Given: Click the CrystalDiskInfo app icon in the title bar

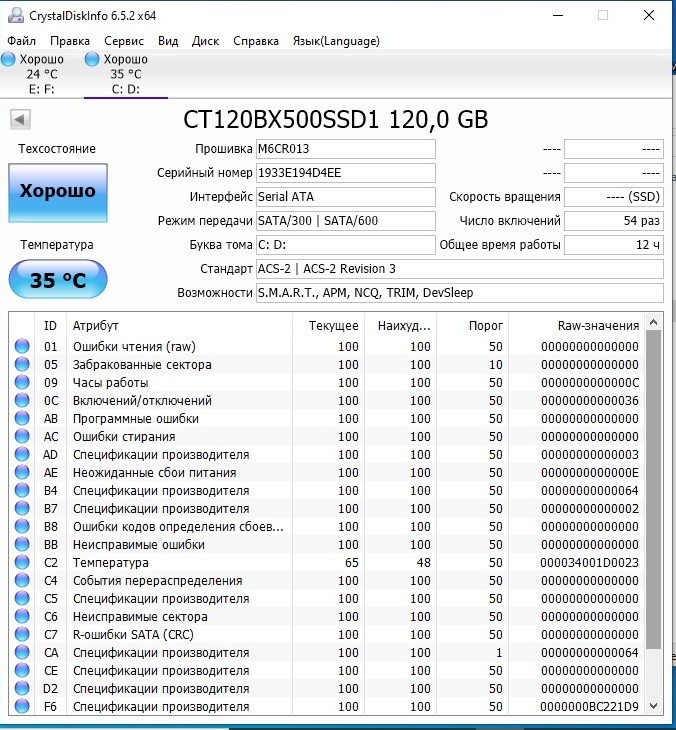Looking at the screenshot, I should pos(15,15).
